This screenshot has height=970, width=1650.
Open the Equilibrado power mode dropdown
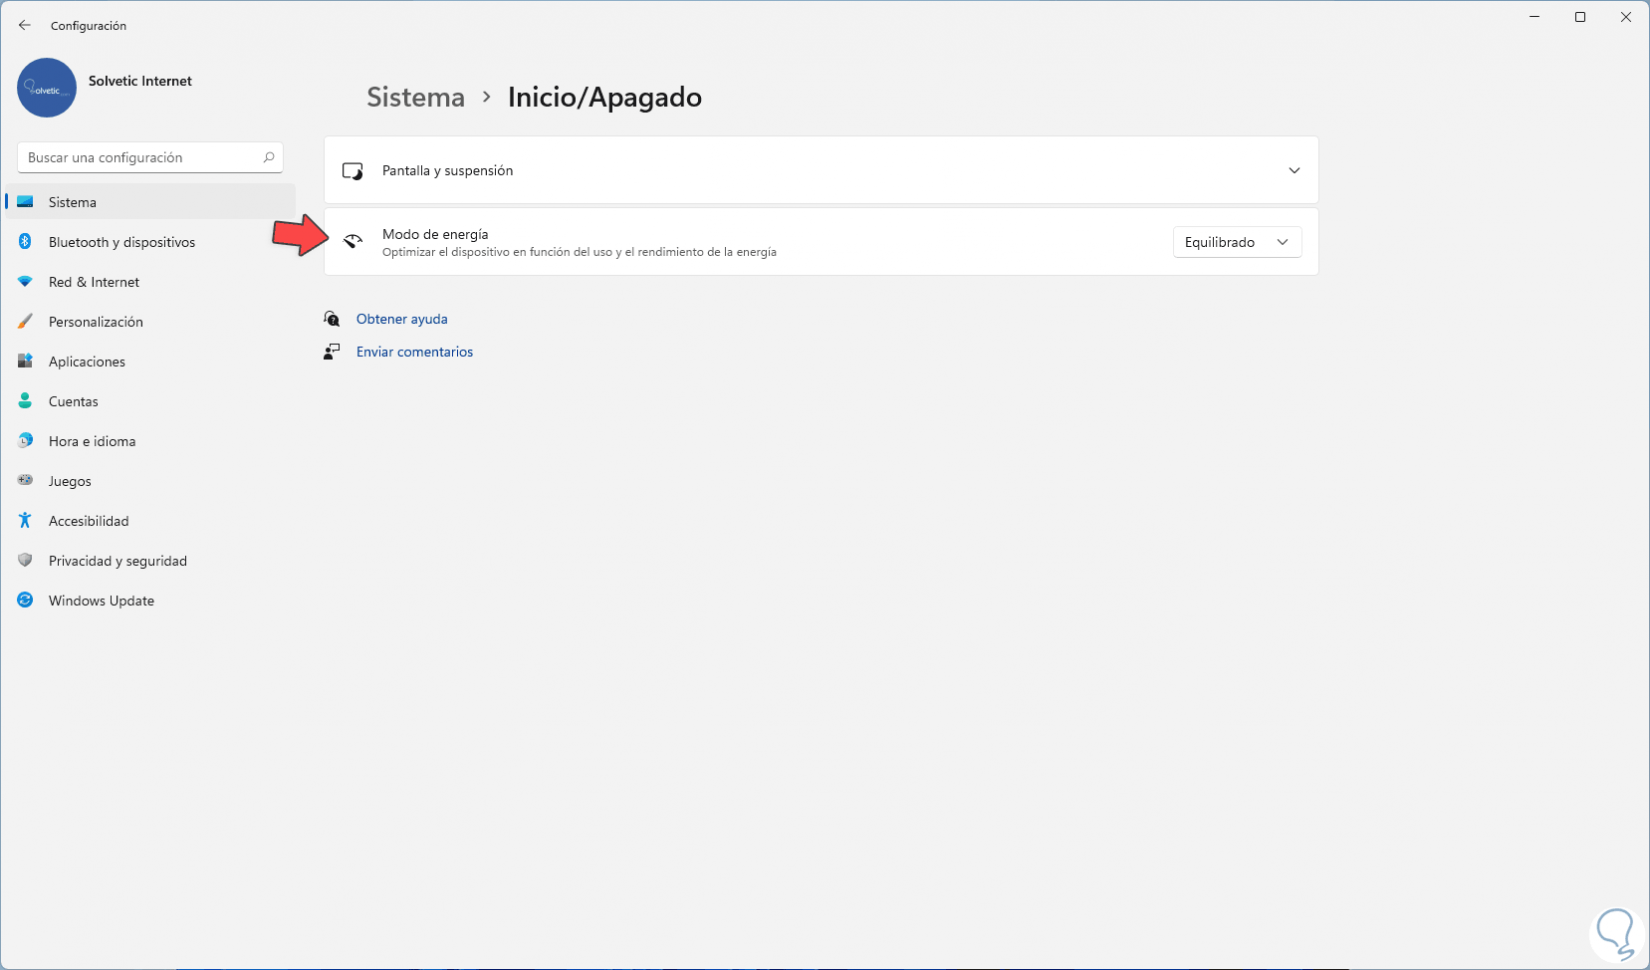point(1236,242)
